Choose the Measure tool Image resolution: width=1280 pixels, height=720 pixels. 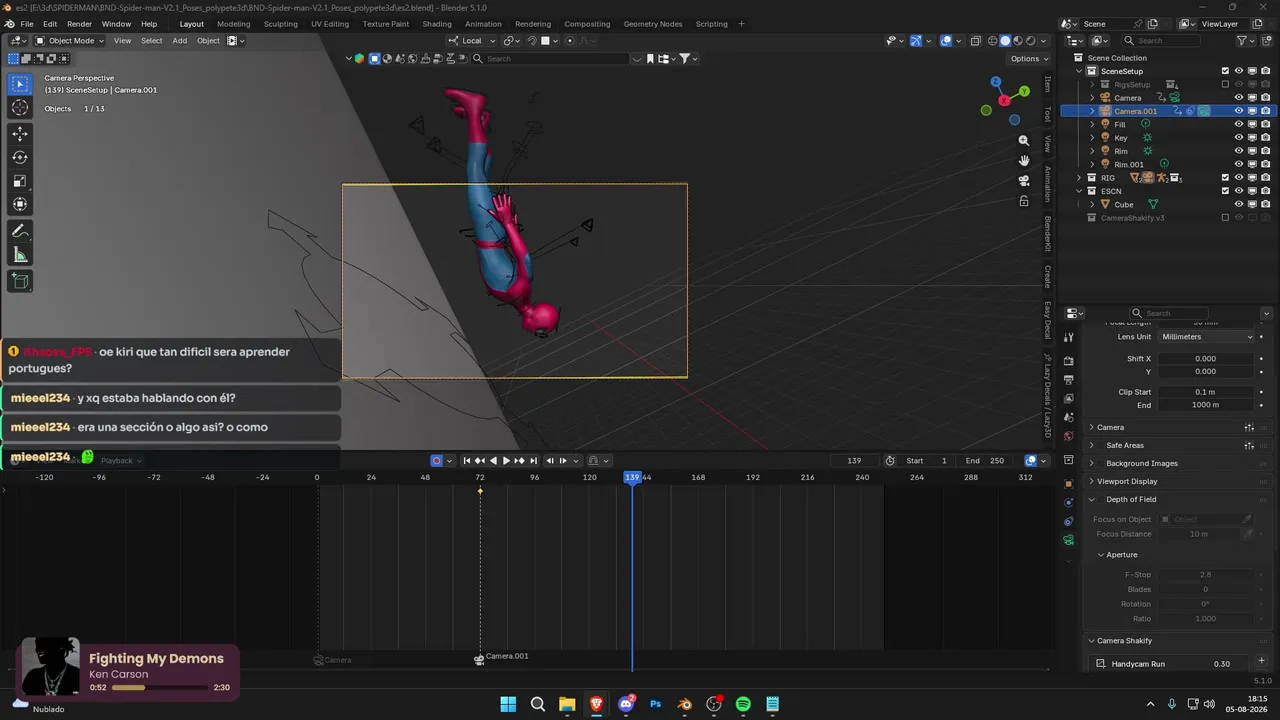coord(20,255)
